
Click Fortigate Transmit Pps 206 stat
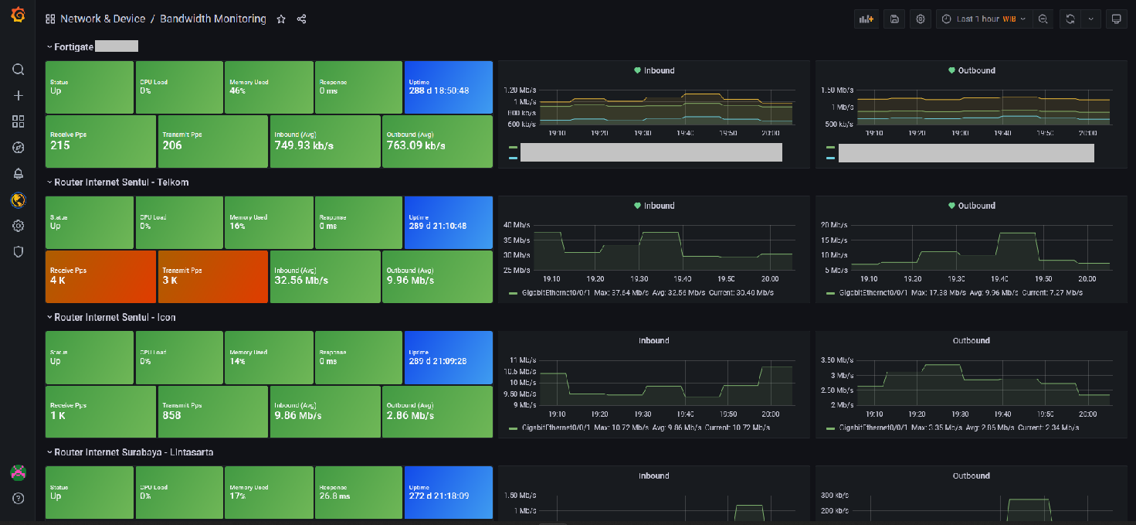tap(212, 141)
